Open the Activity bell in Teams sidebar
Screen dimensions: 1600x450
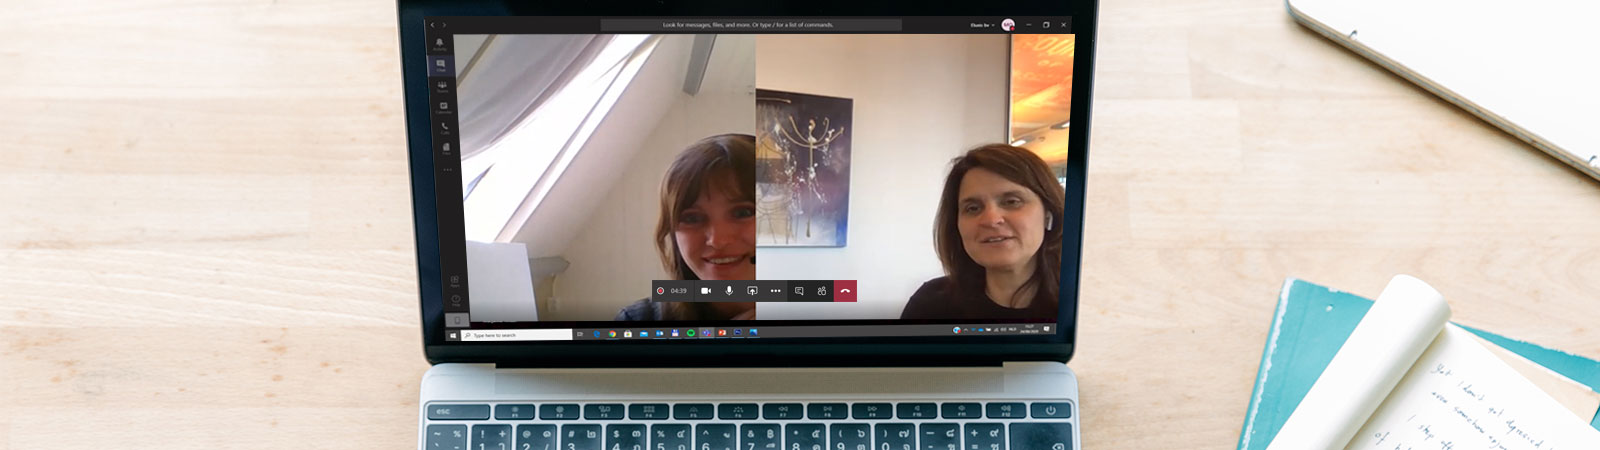click(x=440, y=44)
